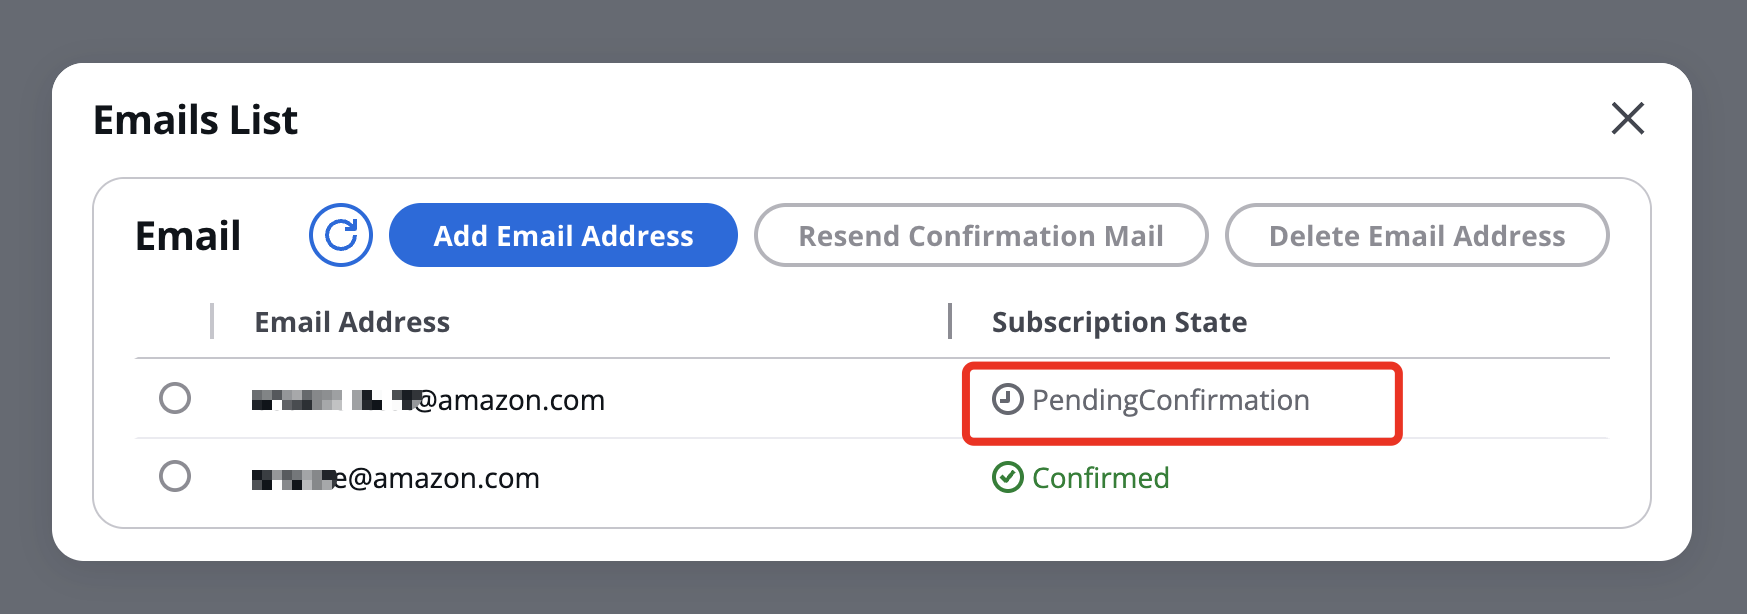Click Resend Confirmation Mail
Screen dimensions: 1747x614
click(981, 235)
